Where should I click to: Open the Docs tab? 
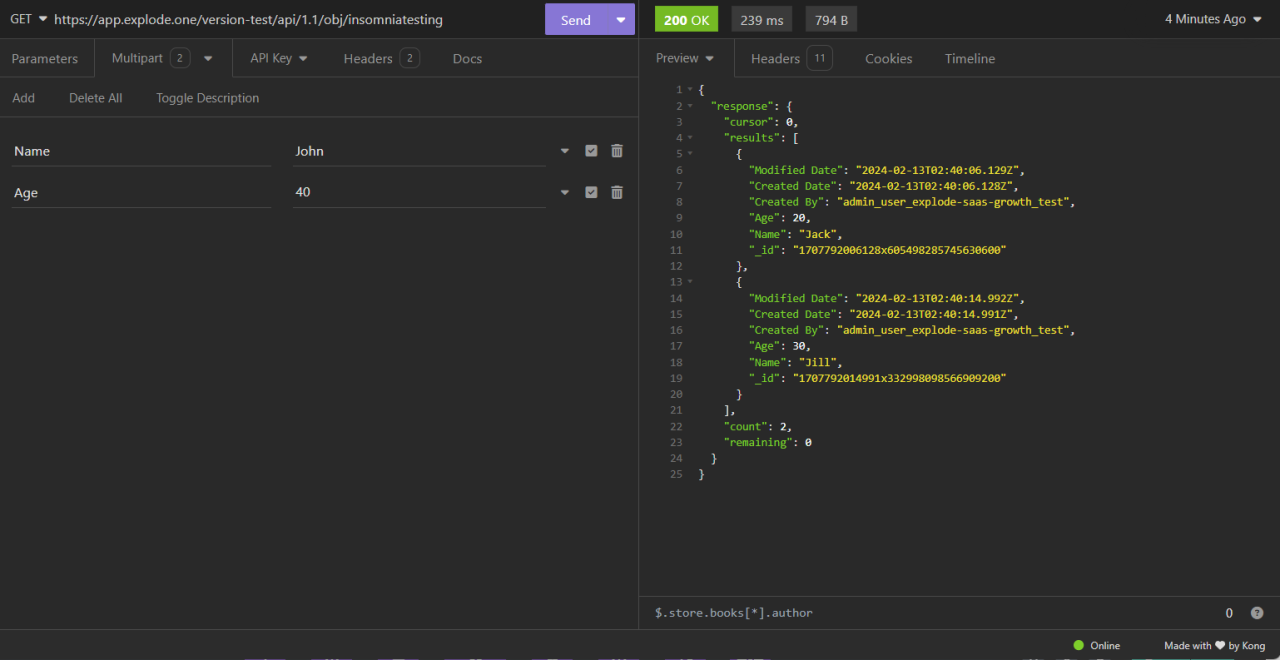pos(467,58)
